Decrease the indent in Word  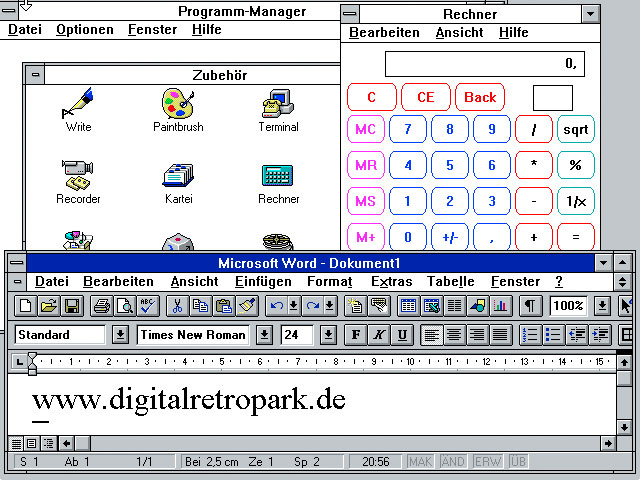pyautogui.click(x=576, y=335)
